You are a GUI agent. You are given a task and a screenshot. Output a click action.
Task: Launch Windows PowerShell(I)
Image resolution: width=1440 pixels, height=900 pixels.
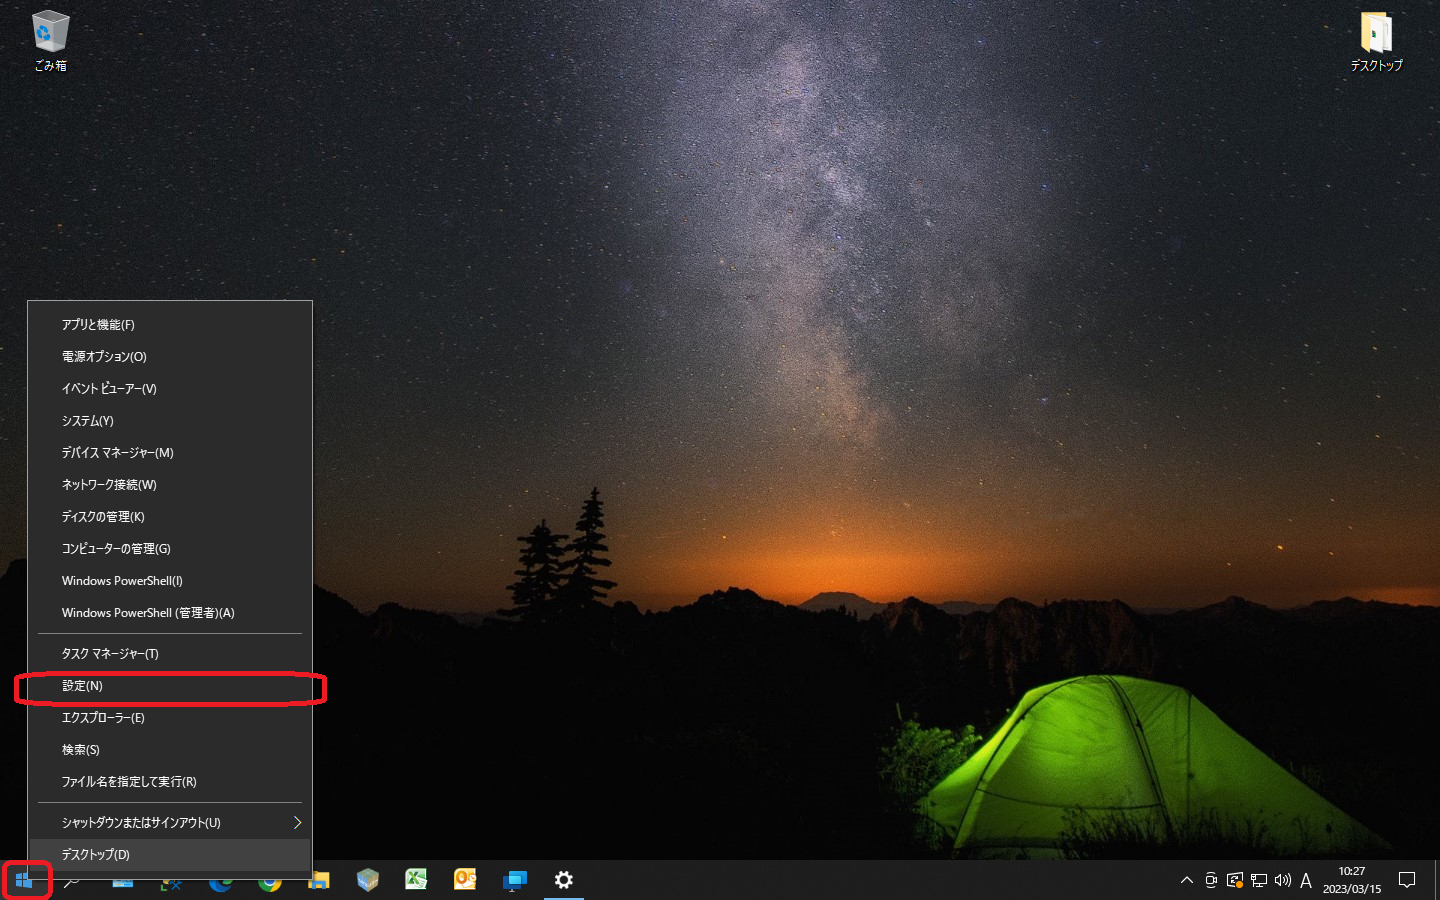(170, 581)
